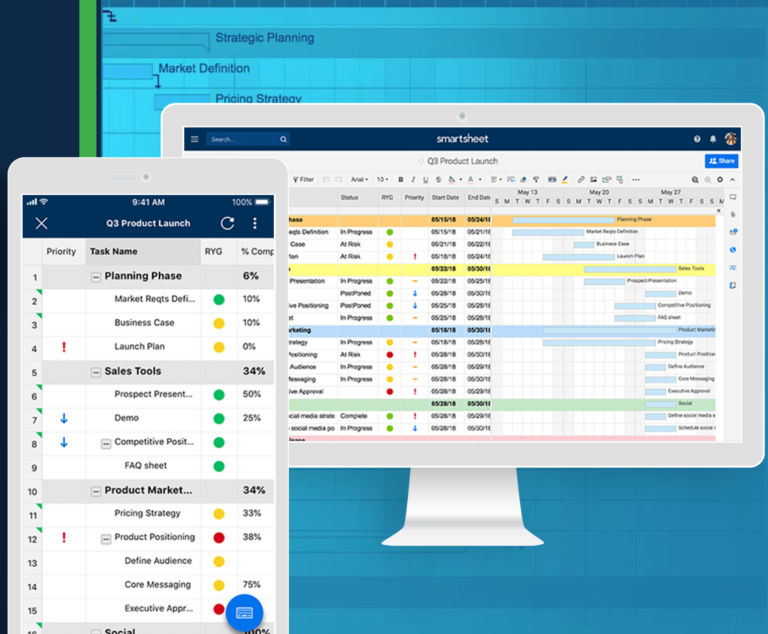Click Sales Tools Gantt bar
Screen dimensions: 768x634
pos(630,269)
